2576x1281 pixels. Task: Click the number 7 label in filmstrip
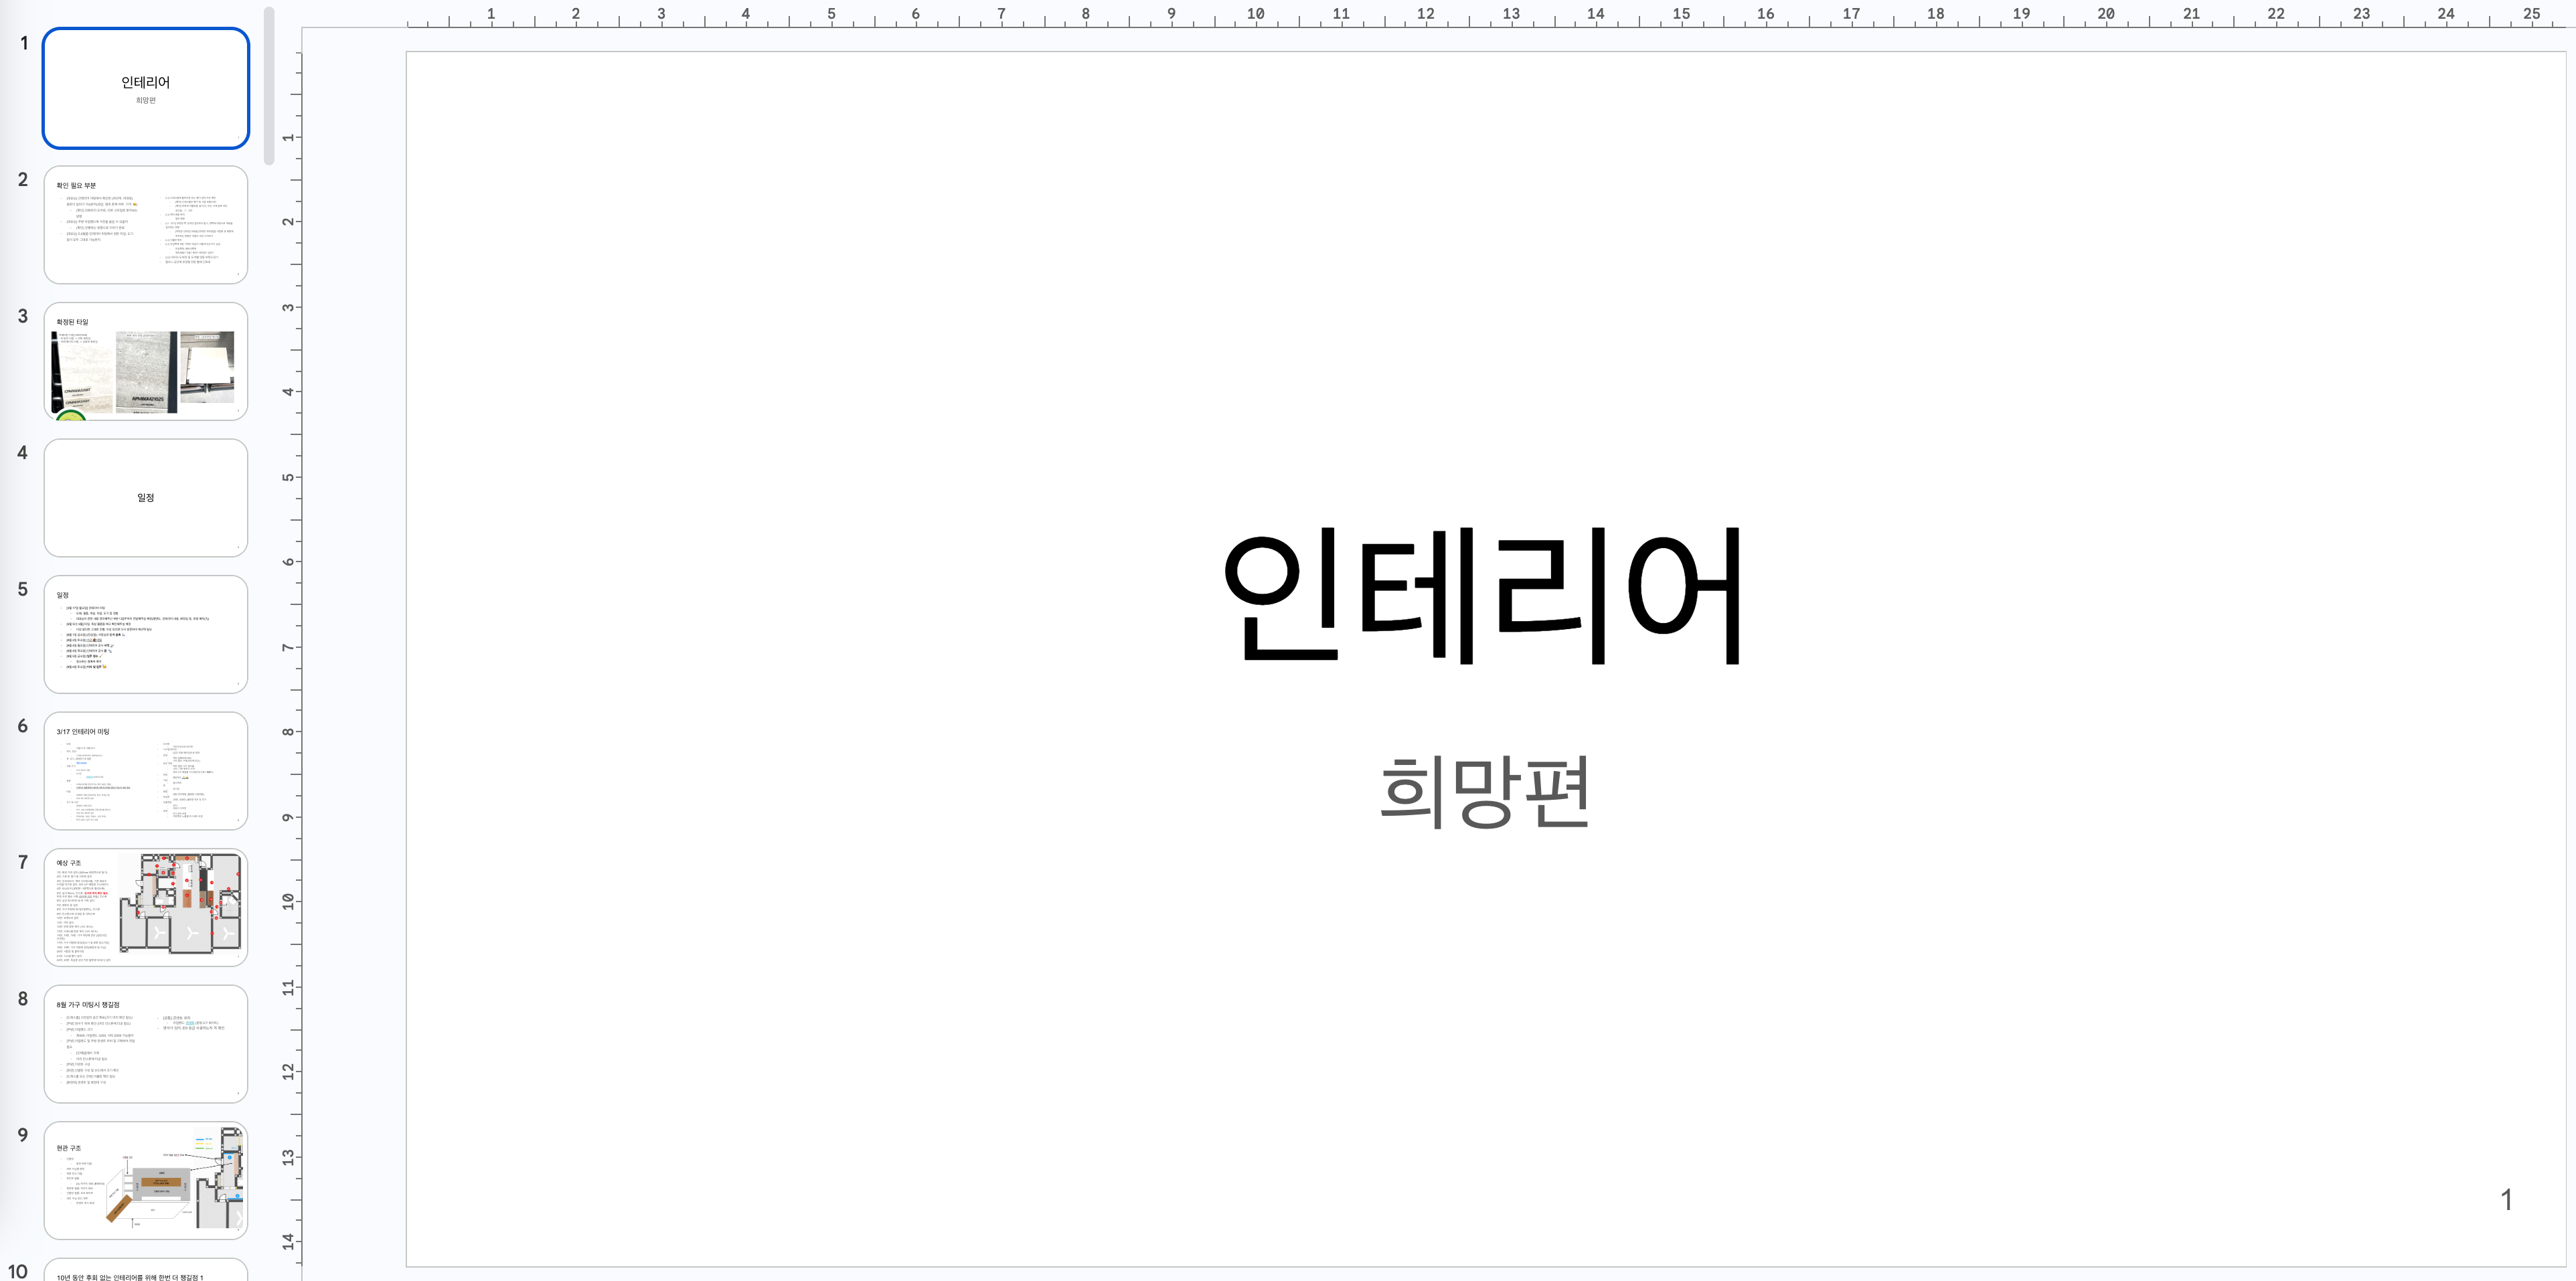(22, 862)
